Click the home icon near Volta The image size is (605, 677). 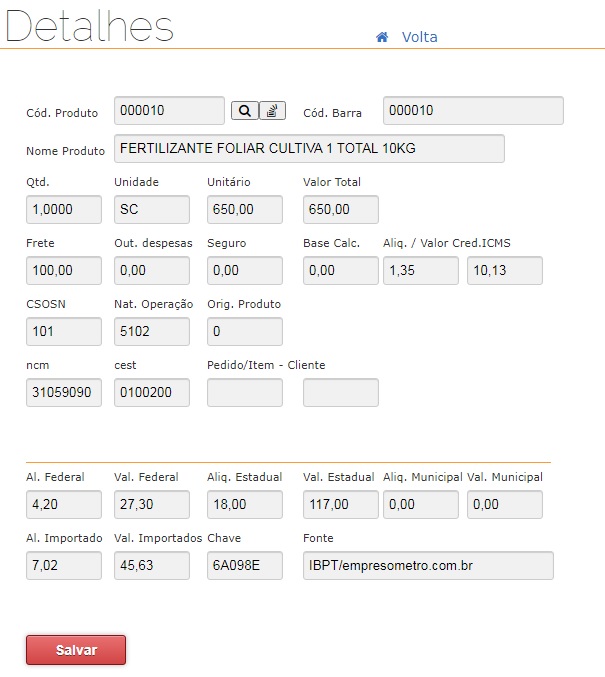(x=381, y=37)
